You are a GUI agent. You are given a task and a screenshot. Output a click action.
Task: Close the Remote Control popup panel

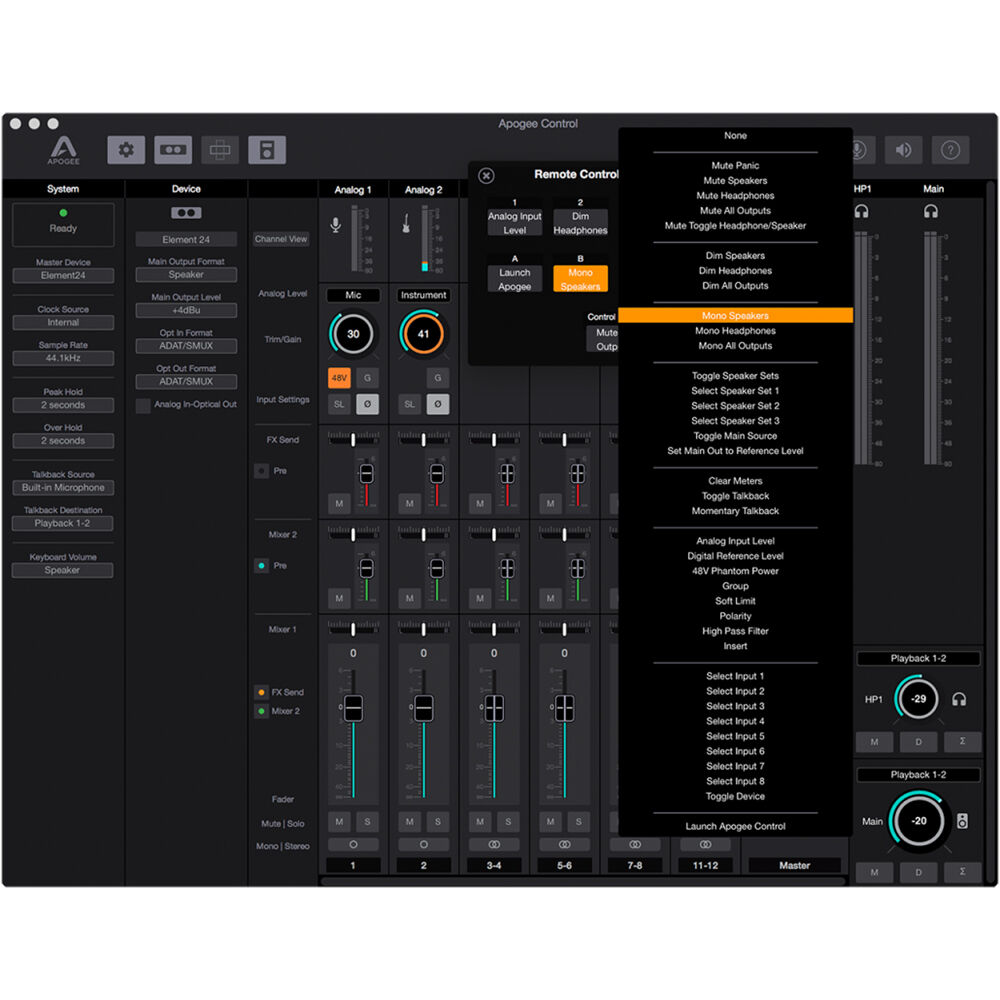point(486,175)
